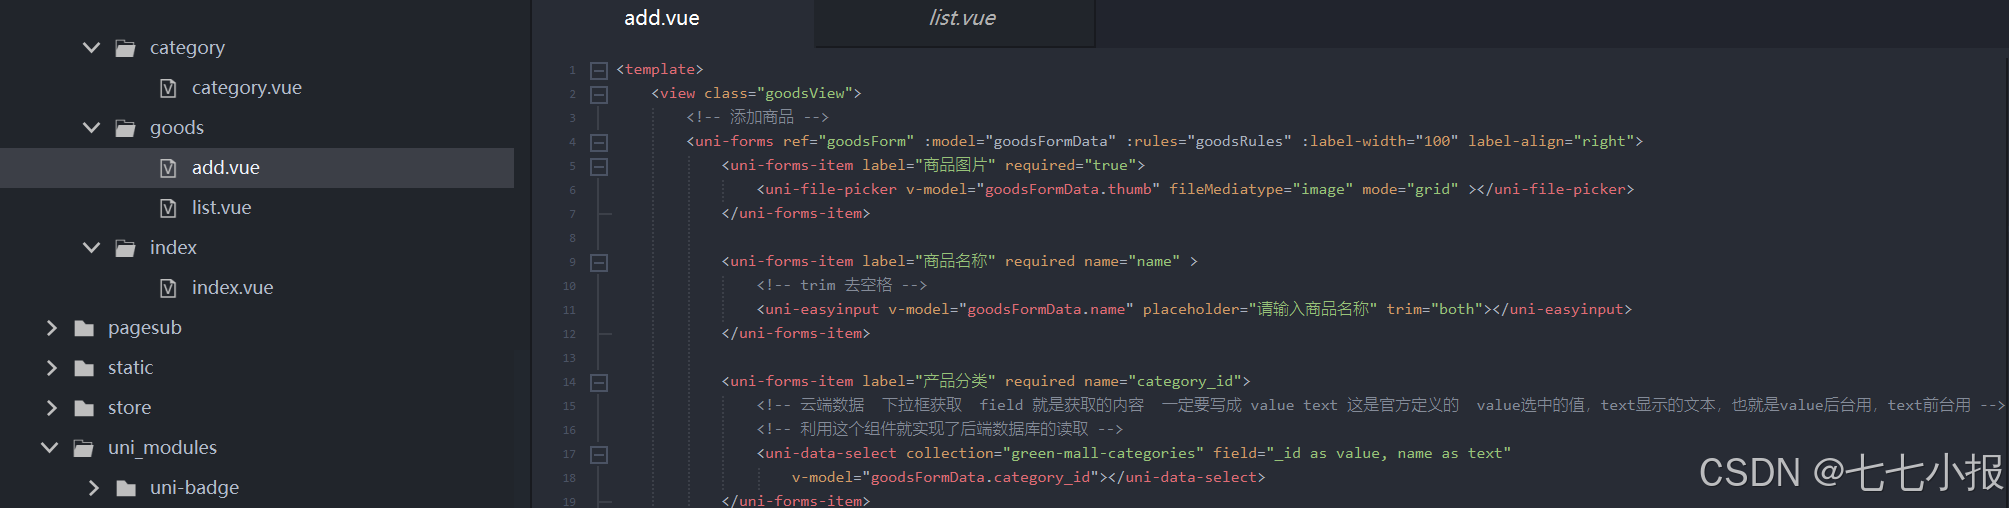Screen dimensions: 2009x508
Task: Switch to the list.vue editor tab
Action: pos(962,18)
